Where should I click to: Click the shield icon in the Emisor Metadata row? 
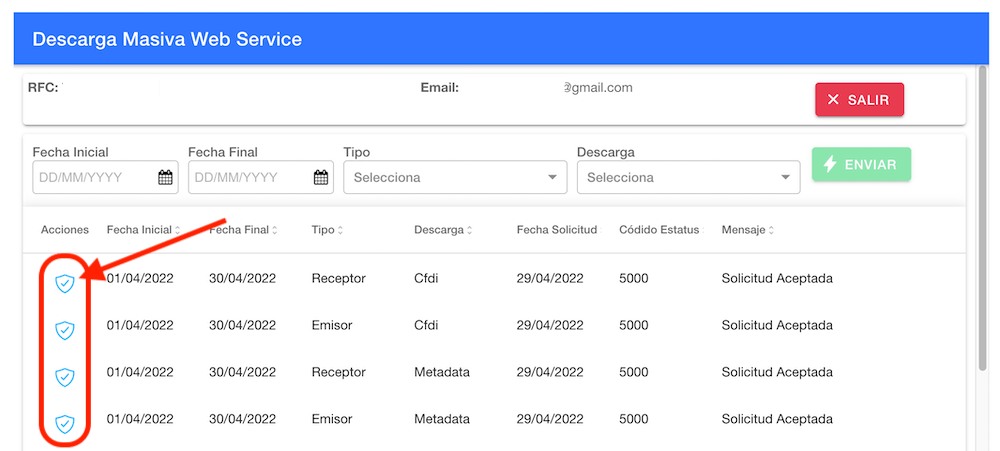coord(65,424)
